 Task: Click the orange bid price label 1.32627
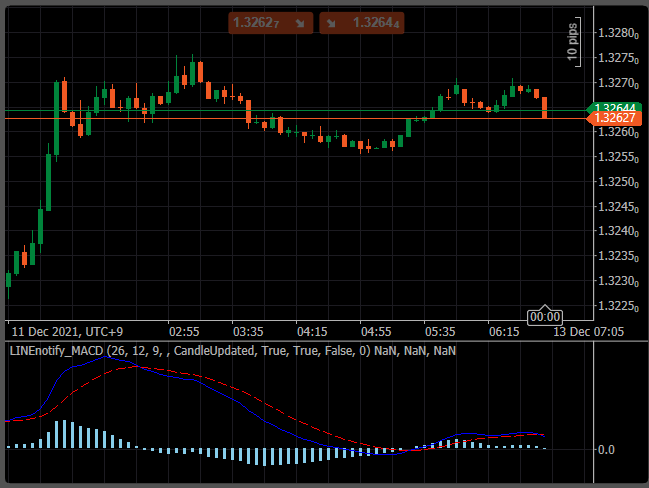[x=614, y=118]
